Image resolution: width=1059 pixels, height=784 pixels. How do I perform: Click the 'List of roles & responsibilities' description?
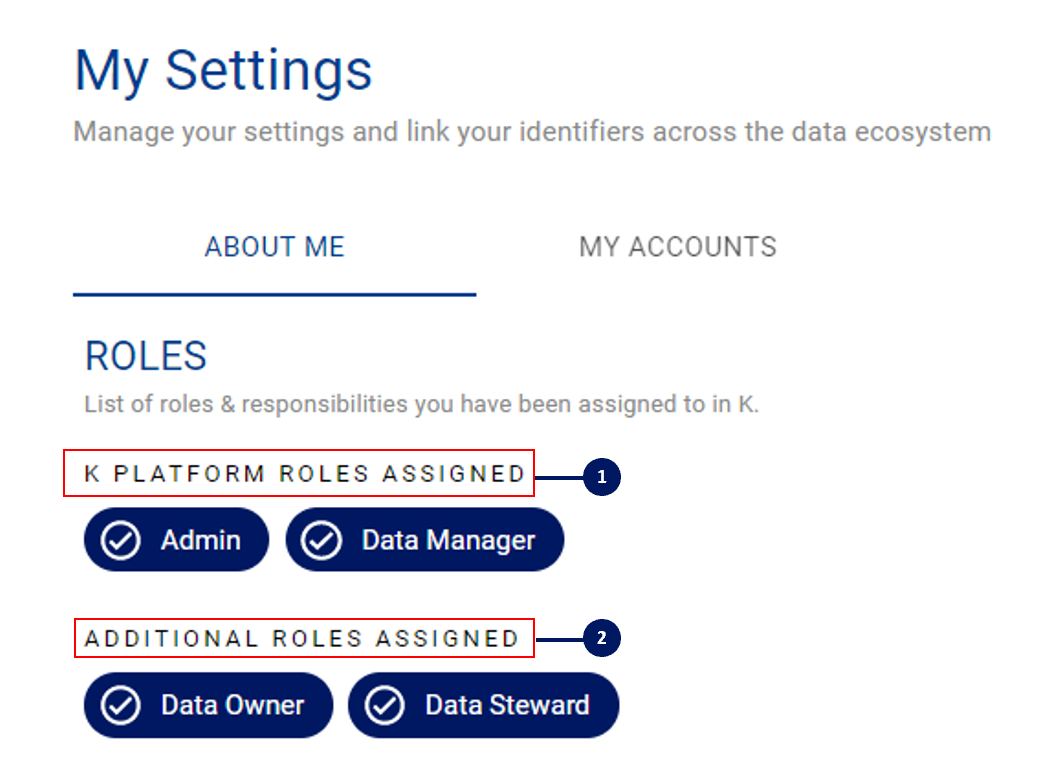[x=421, y=404]
